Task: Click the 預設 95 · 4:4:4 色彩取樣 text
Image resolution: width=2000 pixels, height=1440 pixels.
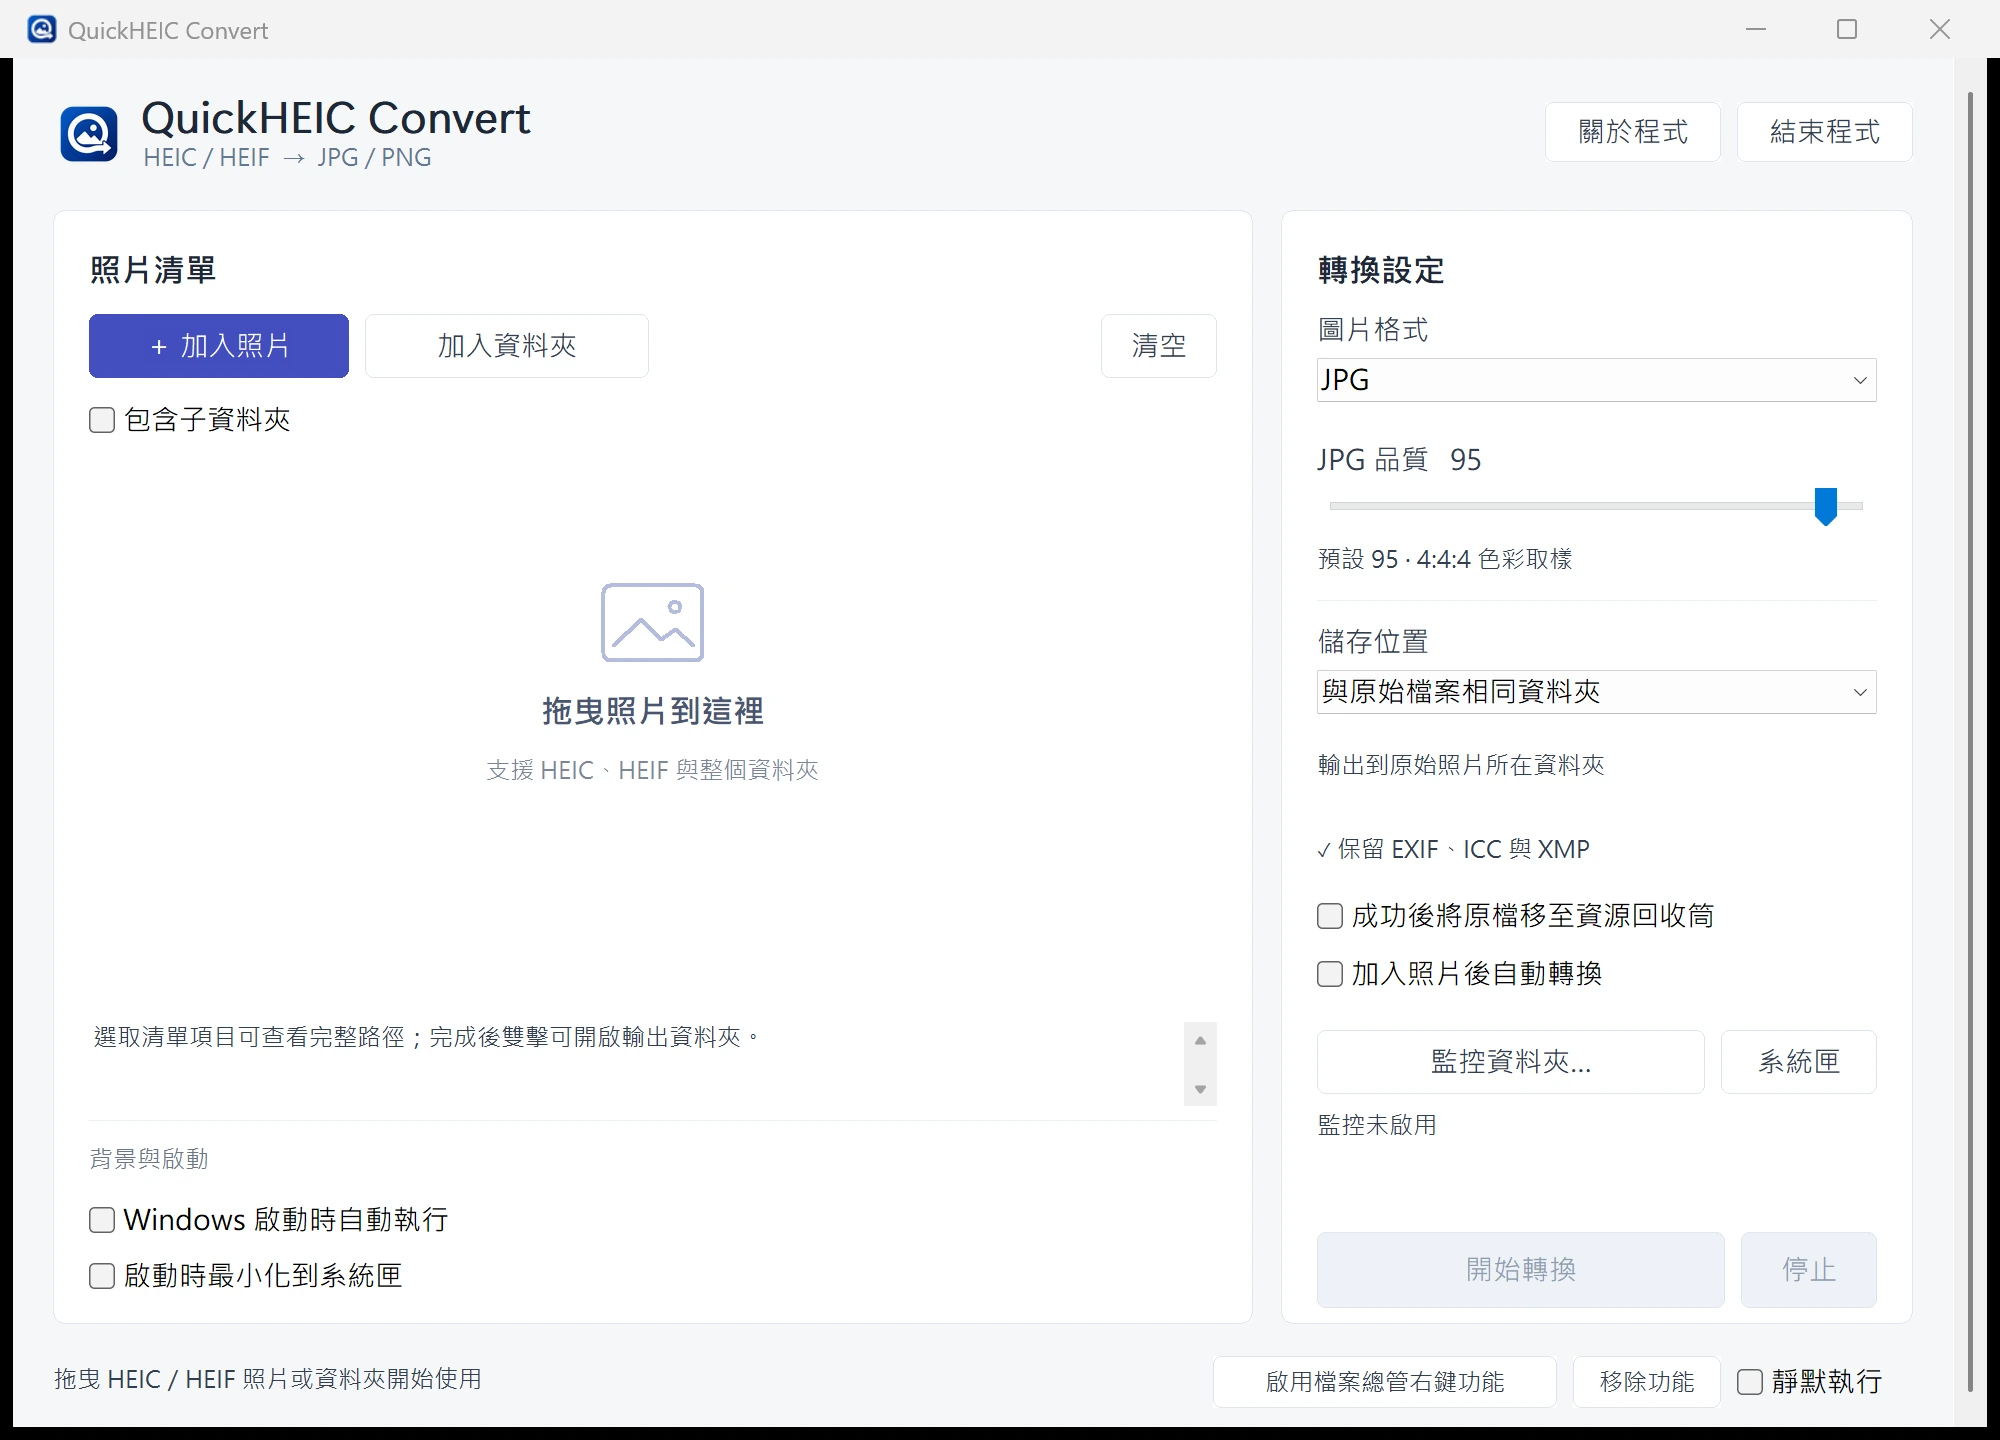Action: [1445, 559]
